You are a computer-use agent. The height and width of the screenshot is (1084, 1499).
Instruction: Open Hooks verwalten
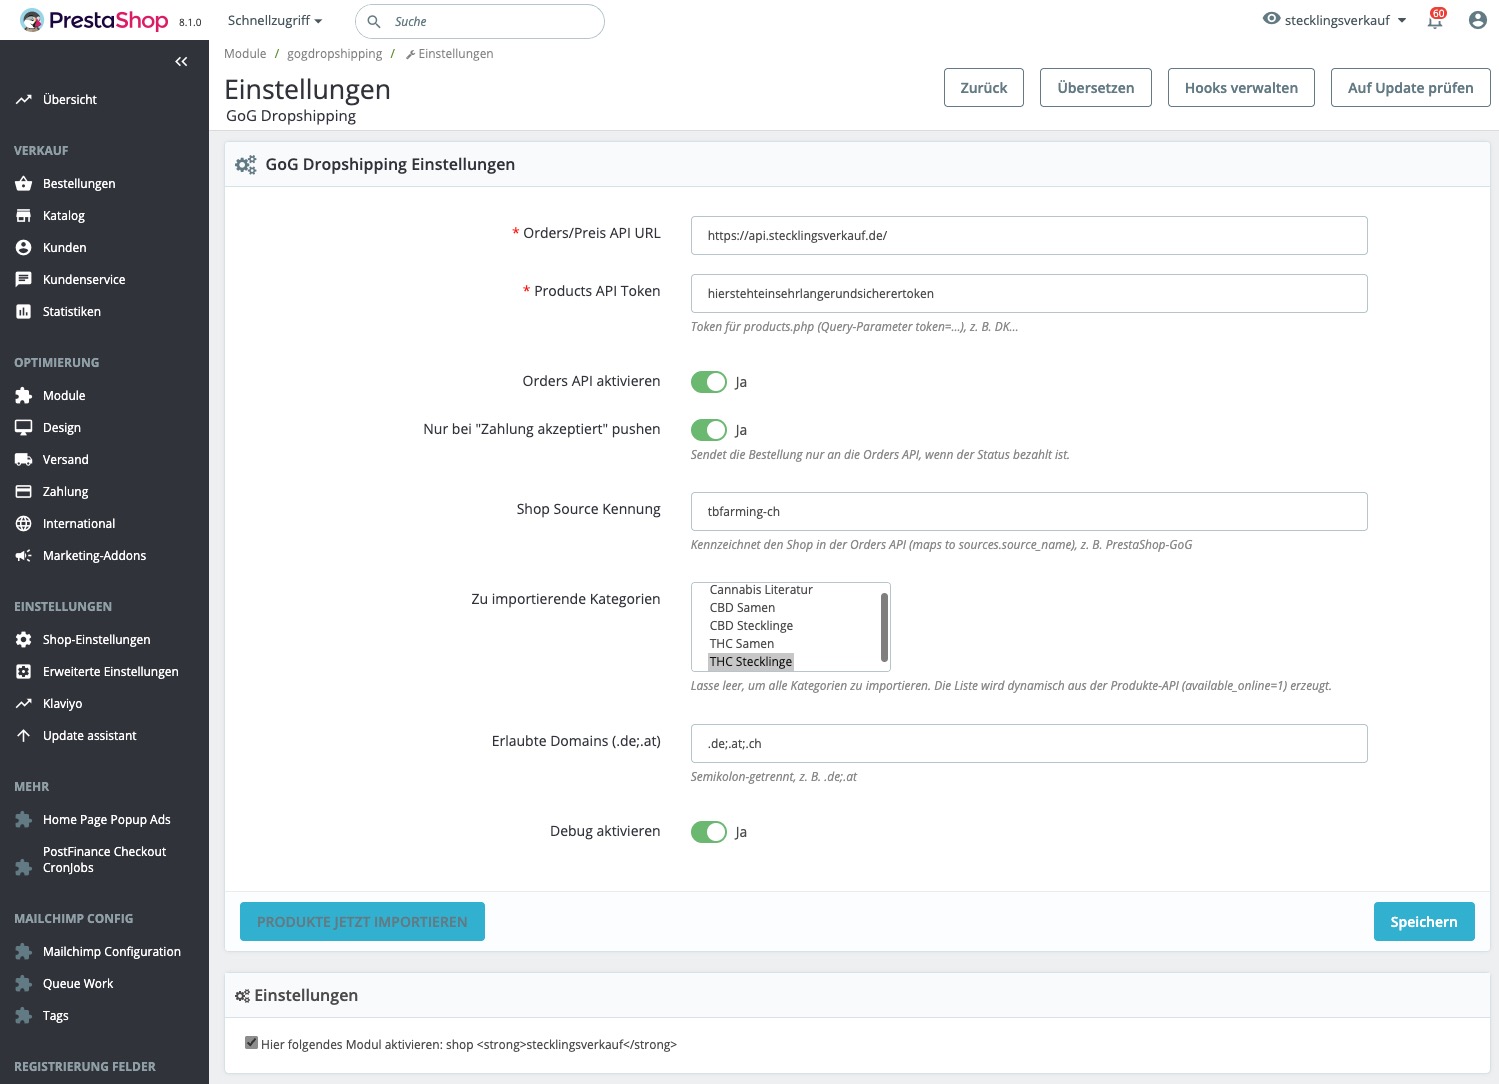click(1240, 87)
